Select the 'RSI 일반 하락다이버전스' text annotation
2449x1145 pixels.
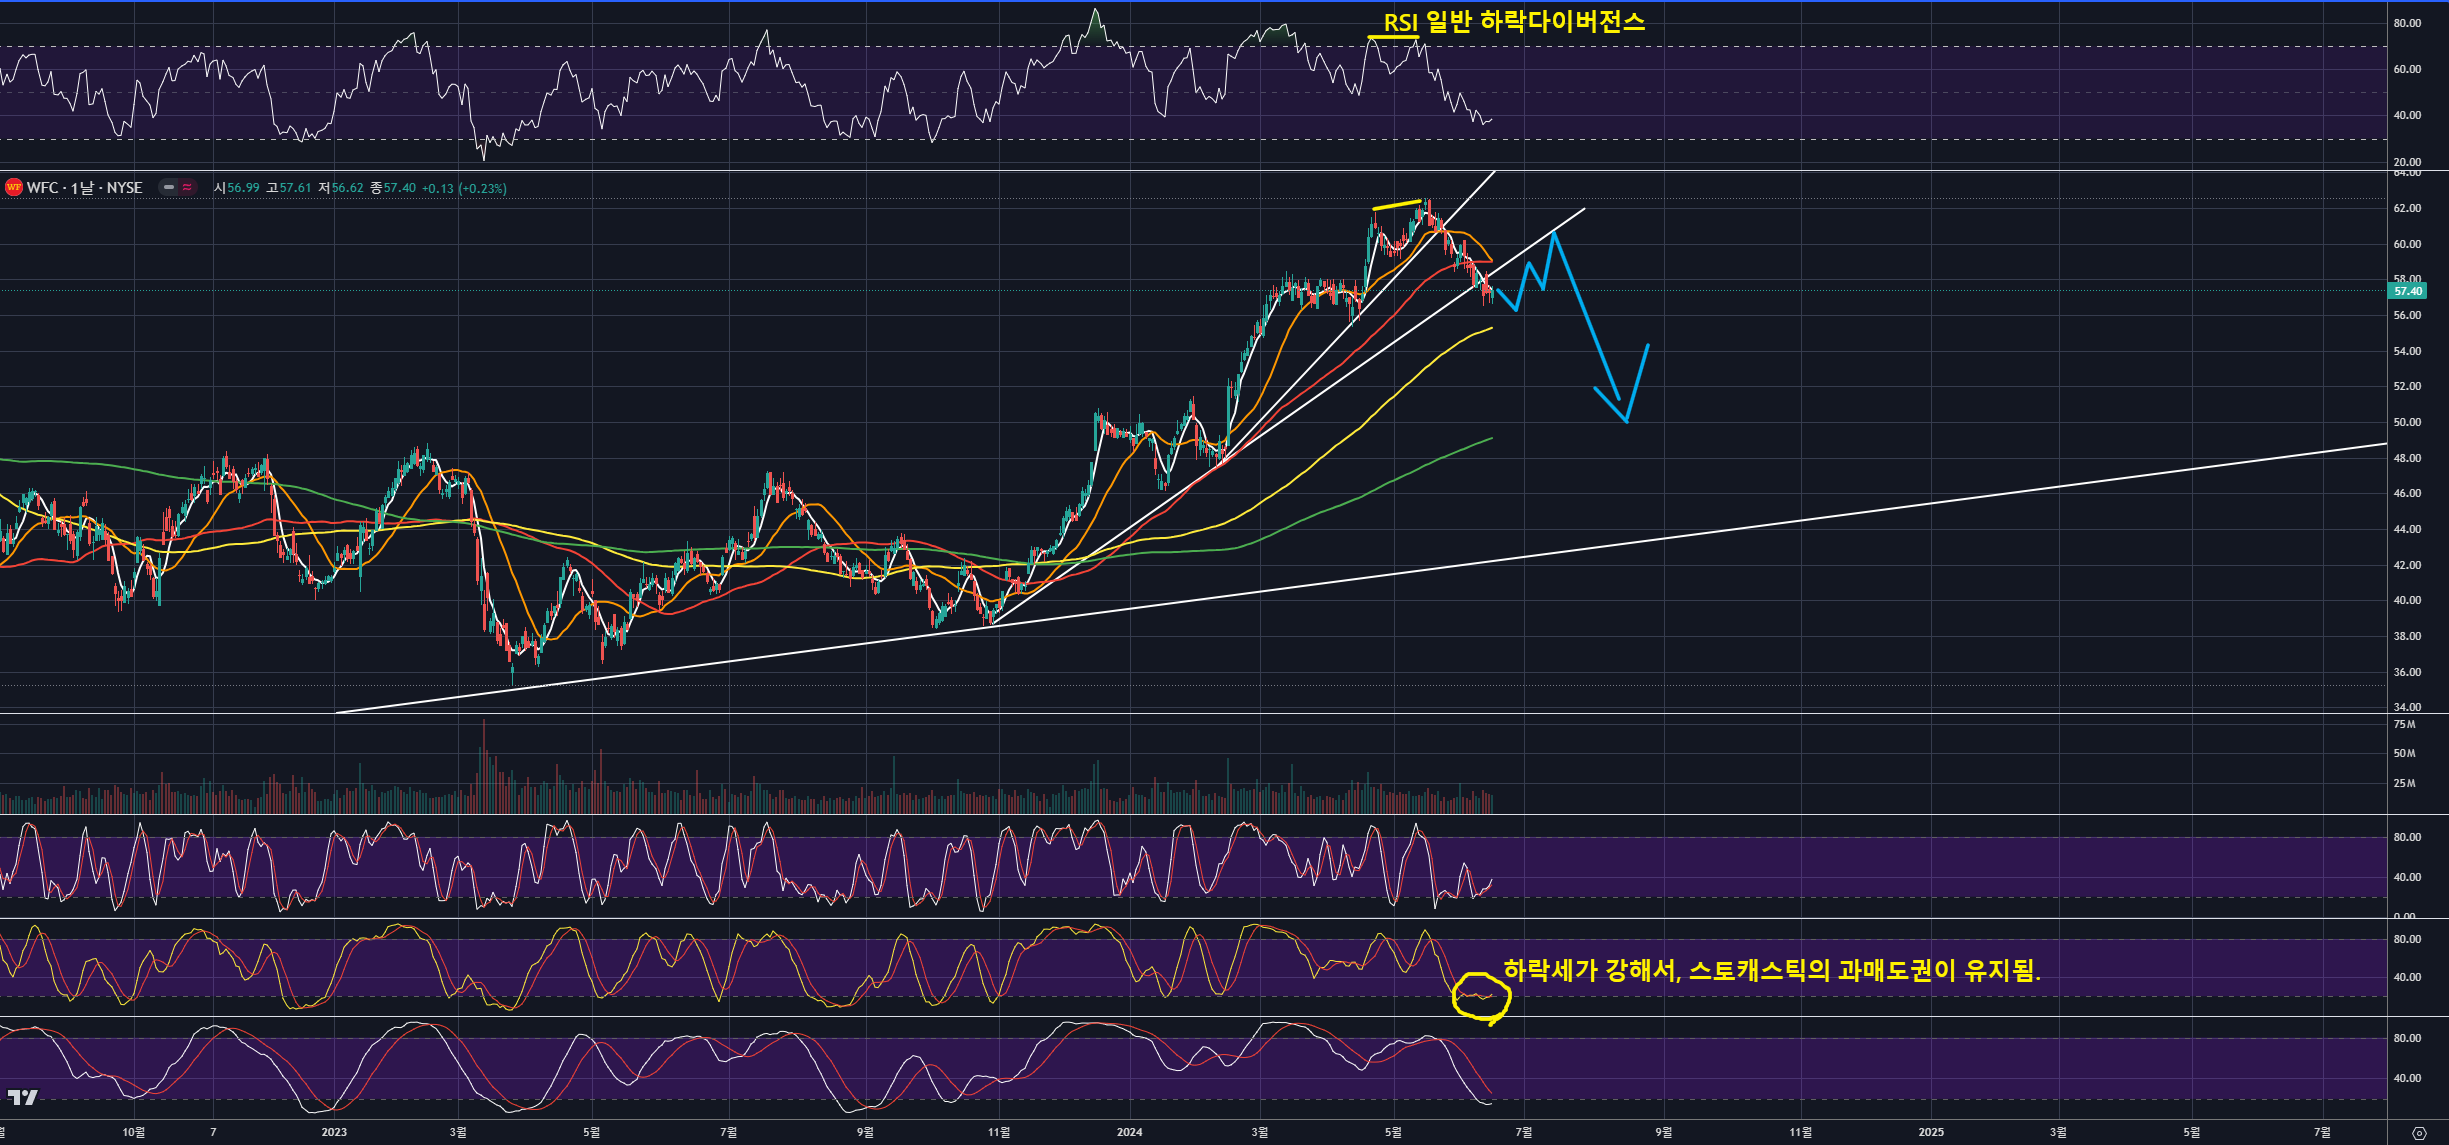(x=1514, y=22)
